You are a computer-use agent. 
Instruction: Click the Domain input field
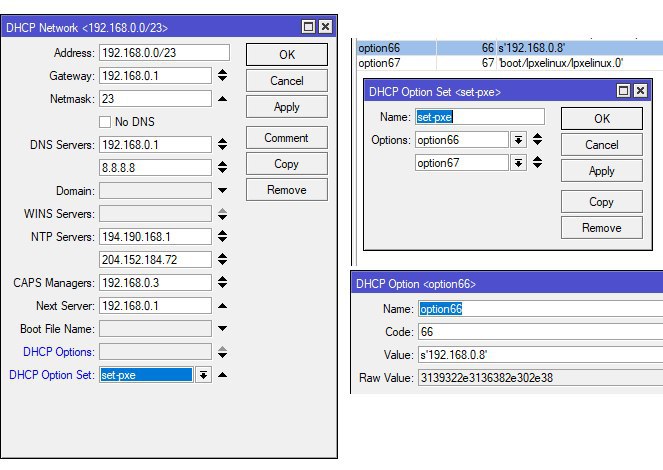155,191
